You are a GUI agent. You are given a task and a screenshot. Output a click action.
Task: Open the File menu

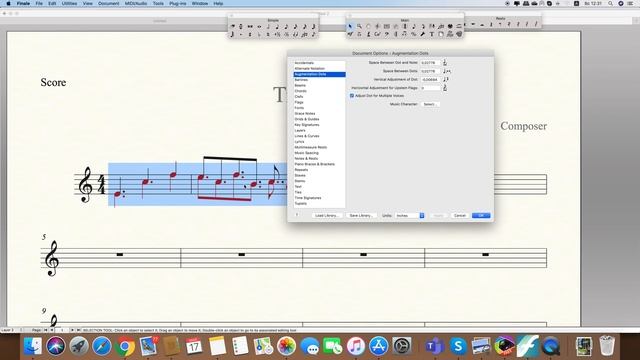coord(39,3)
